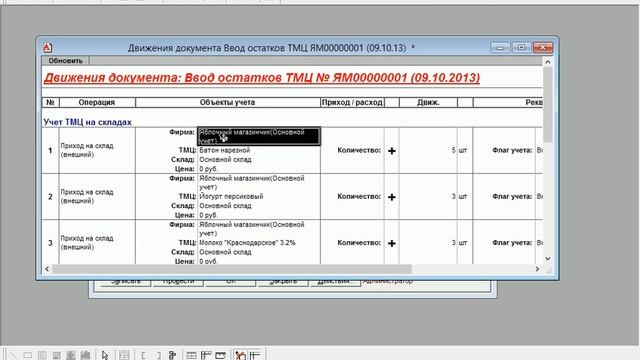Click the right bracket icon in bottom toolbar
640x360 pixels.
coord(158,355)
